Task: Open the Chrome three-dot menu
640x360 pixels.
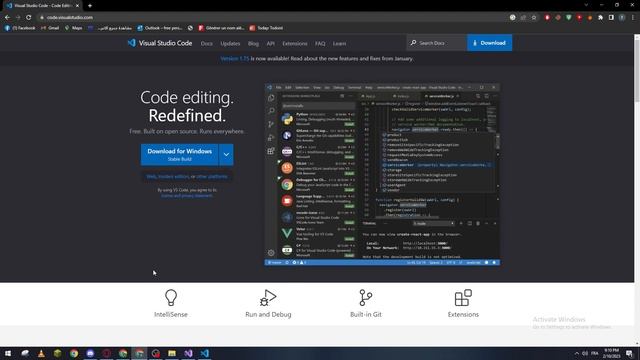Action: tap(633, 18)
